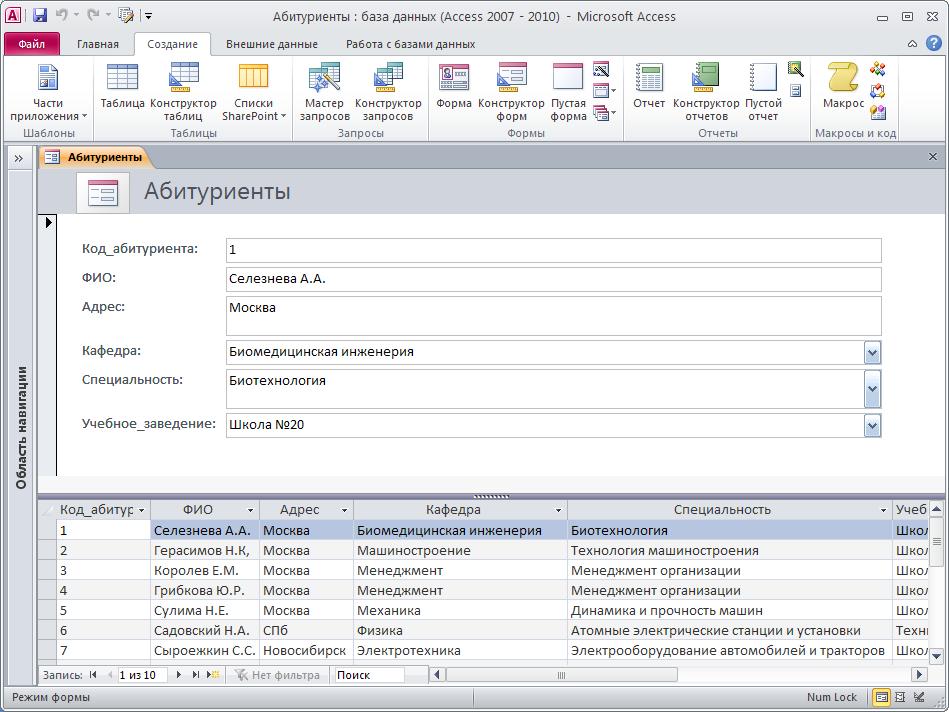This screenshot has width=949, height=712.
Task: Open the Кафедра dropdown list
Action: [x=871, y=353]
